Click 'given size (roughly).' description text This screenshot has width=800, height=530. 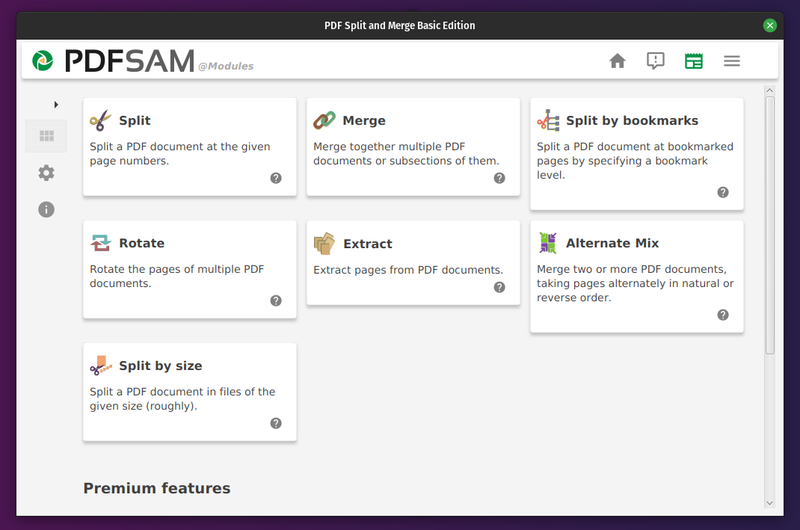[143, 406]
